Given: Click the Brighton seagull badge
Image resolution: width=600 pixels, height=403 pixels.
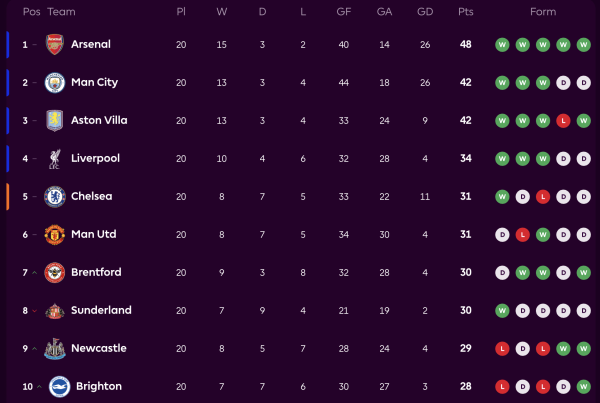Looking at the screenshot, I should [54, 386].
